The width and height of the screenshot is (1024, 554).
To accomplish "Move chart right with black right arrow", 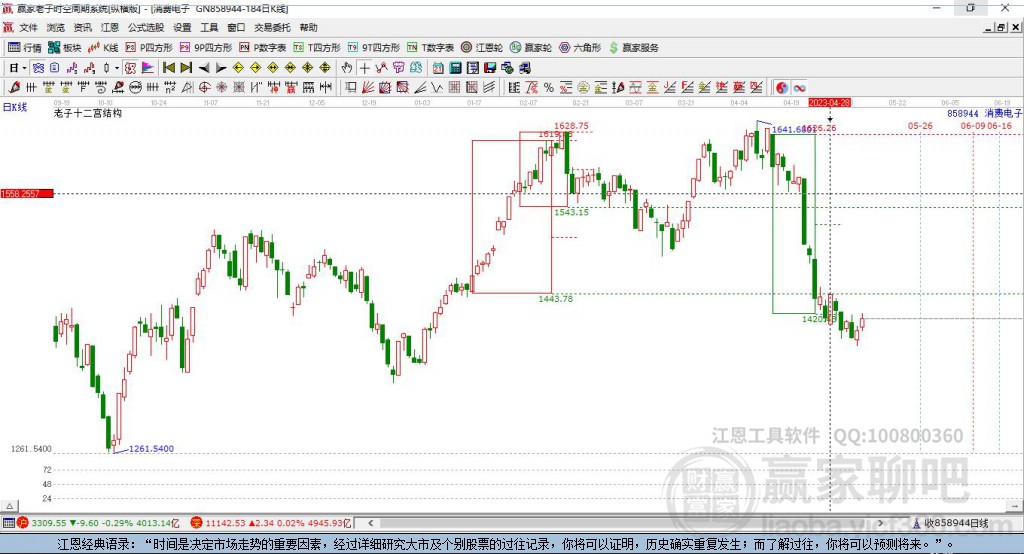I will click(x=221, y=68).
